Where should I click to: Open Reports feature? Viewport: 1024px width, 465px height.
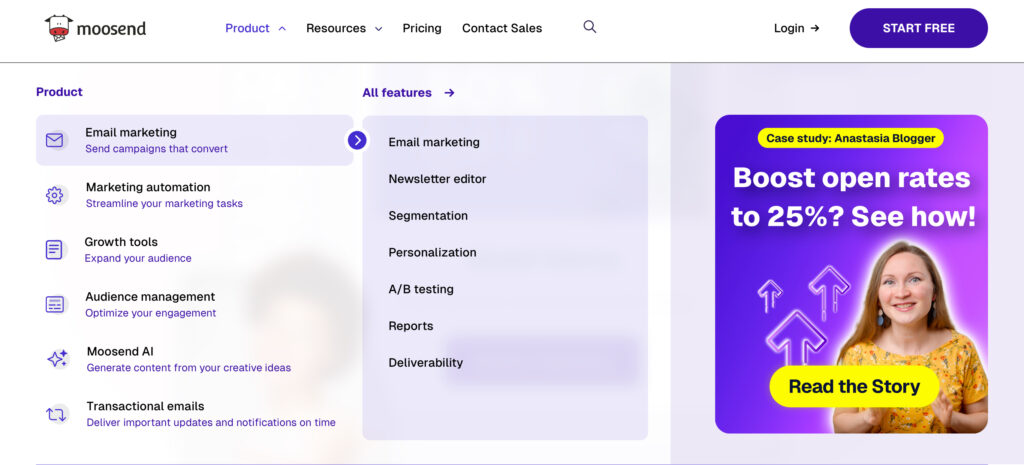click(411, 326)
